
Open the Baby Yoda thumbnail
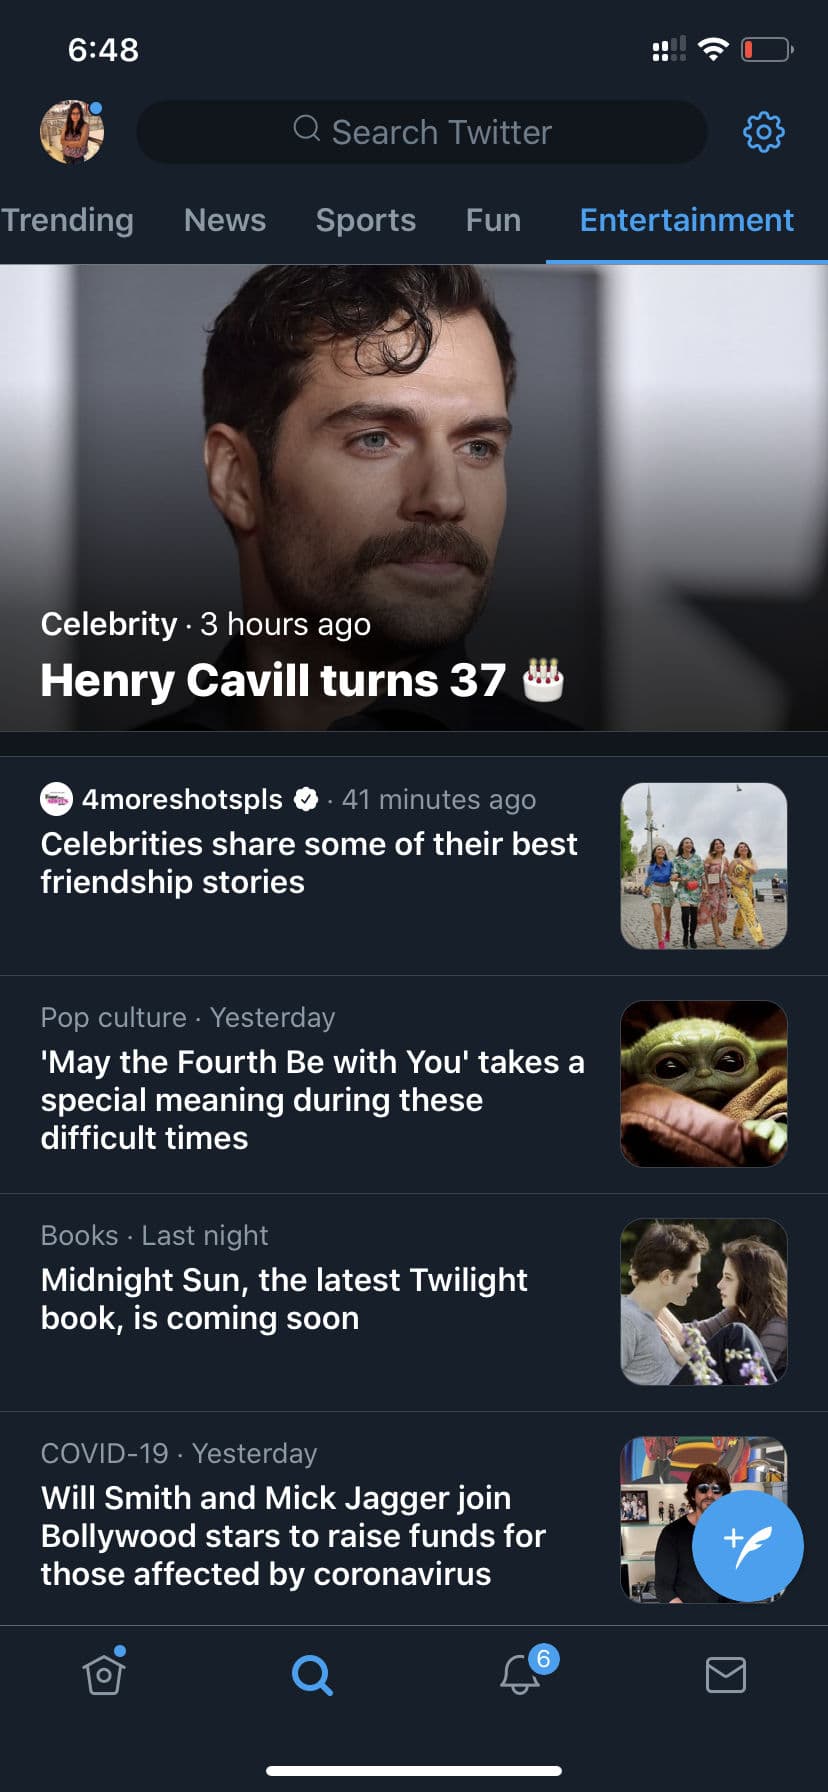click(704, 1084)
